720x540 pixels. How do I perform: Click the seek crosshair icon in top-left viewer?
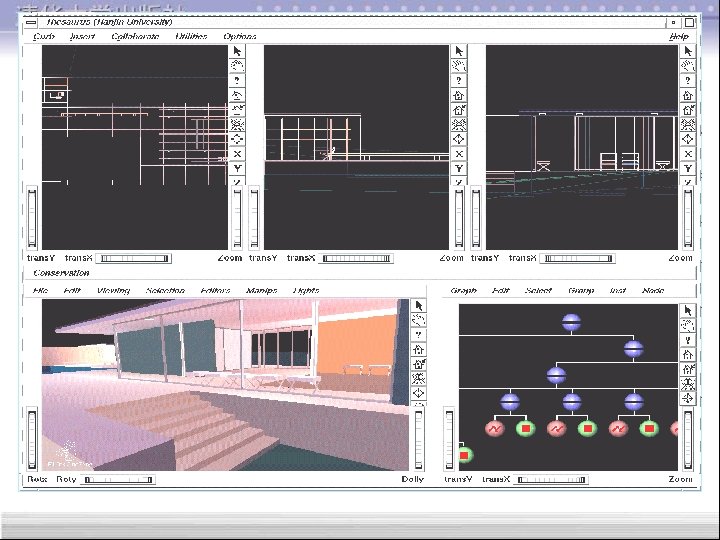pyautogui.click(x=237, y=139)
